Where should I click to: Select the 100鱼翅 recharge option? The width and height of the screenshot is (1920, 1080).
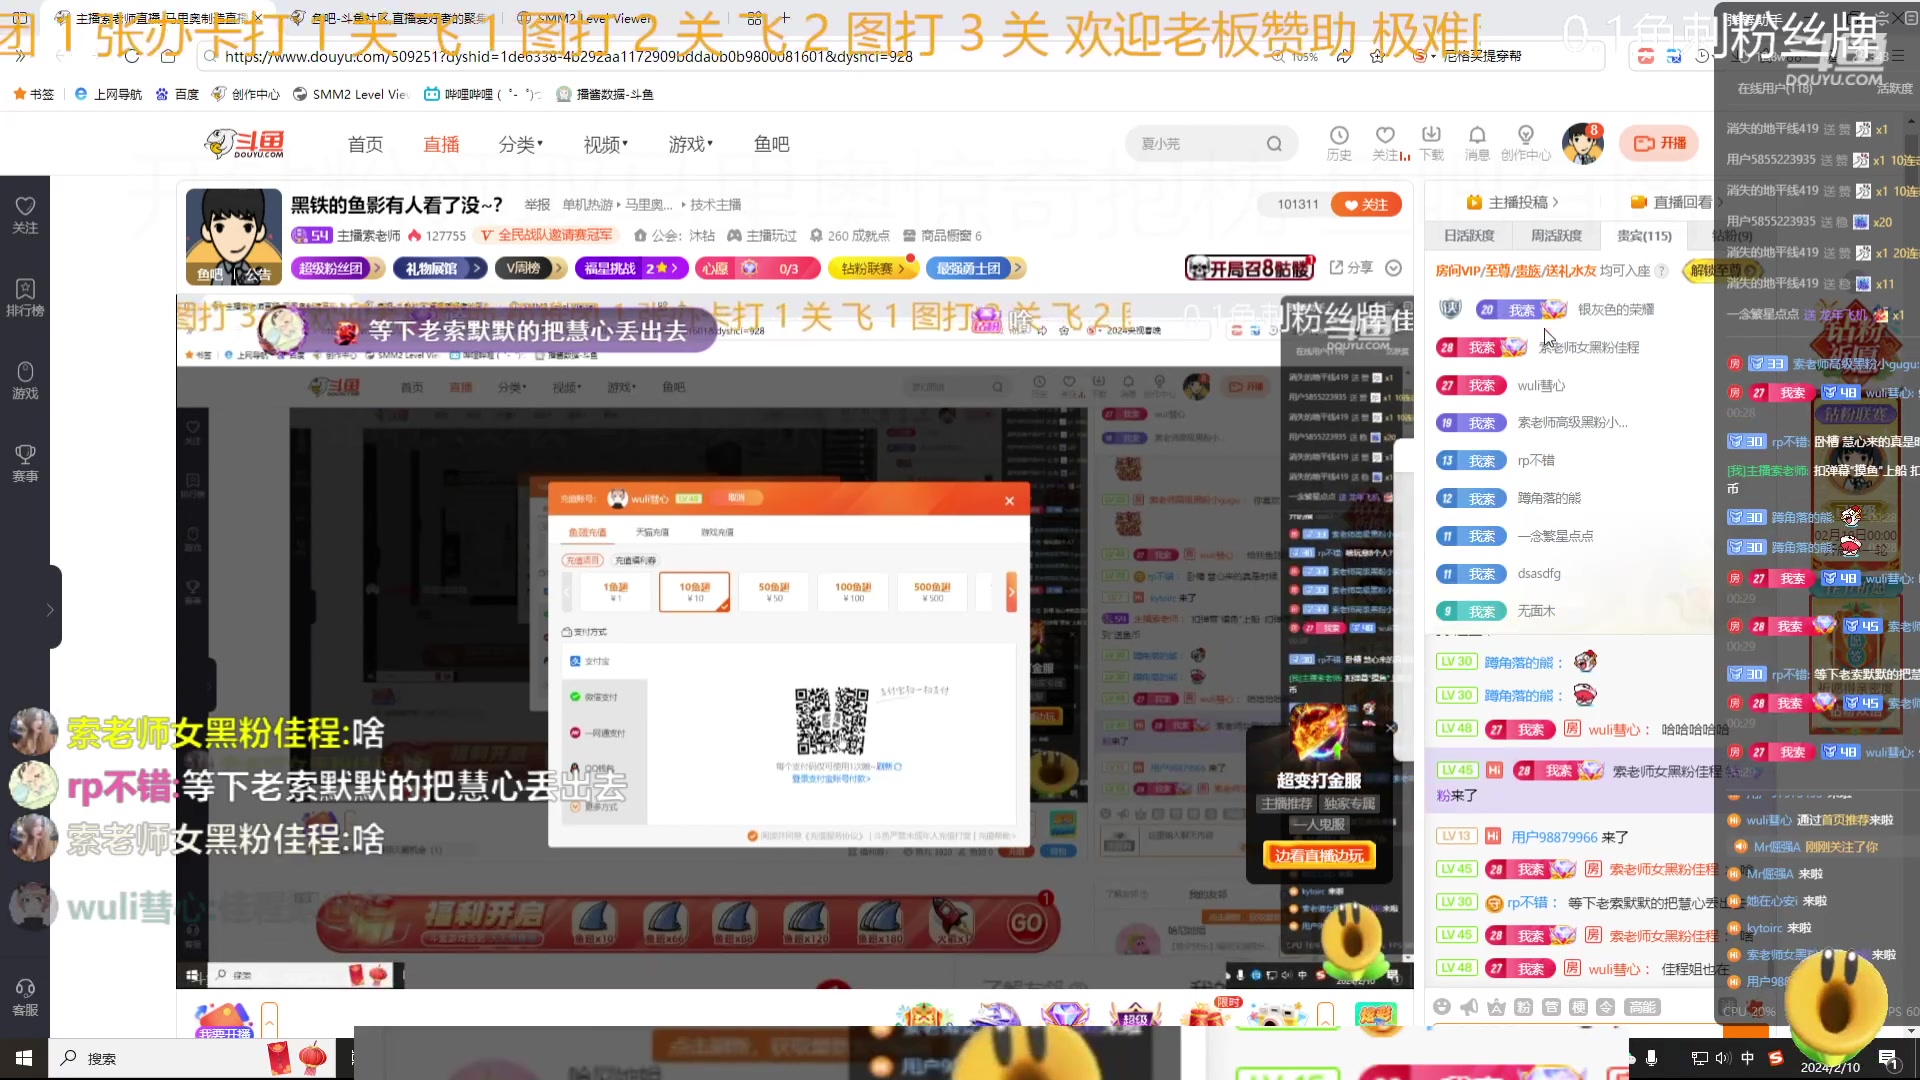point(853,592)
